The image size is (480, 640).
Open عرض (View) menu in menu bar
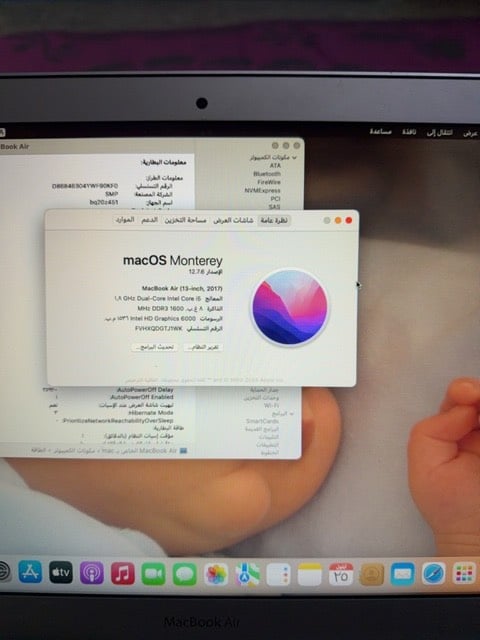point(470,134)
